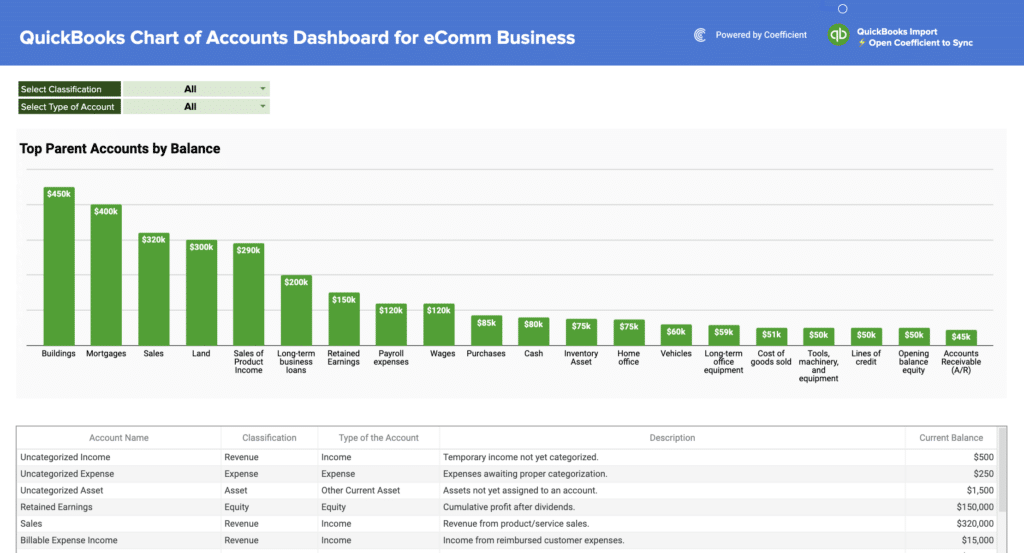Click the Select Classification label
The height and width of the screenshot is (553, 1024).
(x=69, y=89)
